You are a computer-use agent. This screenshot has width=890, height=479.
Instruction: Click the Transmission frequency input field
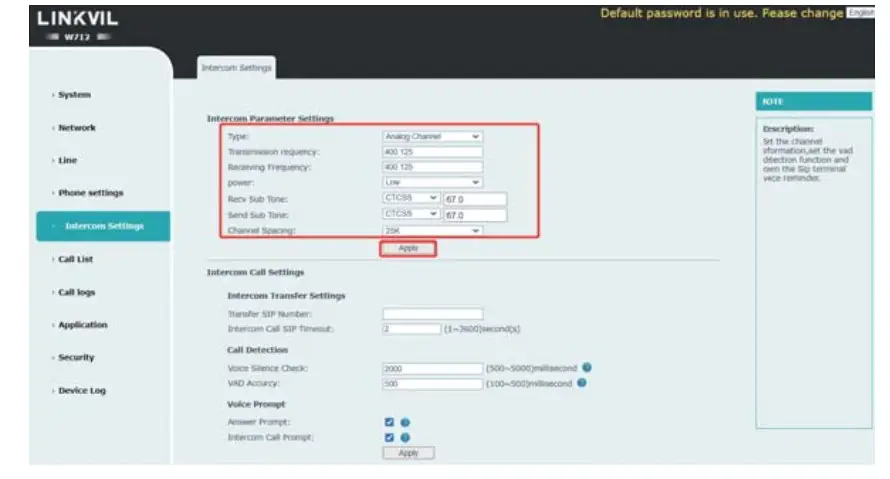(432, 152)
